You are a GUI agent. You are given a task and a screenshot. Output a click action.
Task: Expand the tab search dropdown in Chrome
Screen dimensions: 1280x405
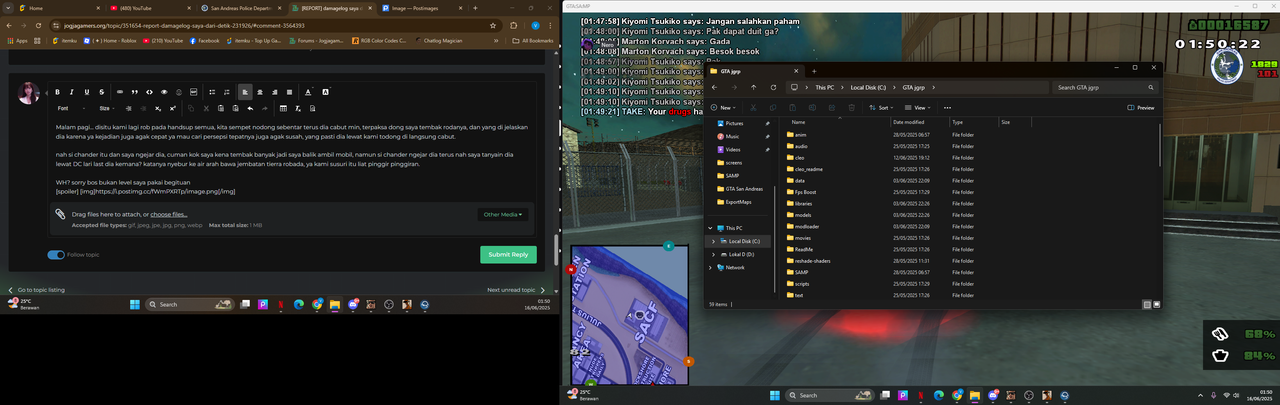click(x=8, y=8)
